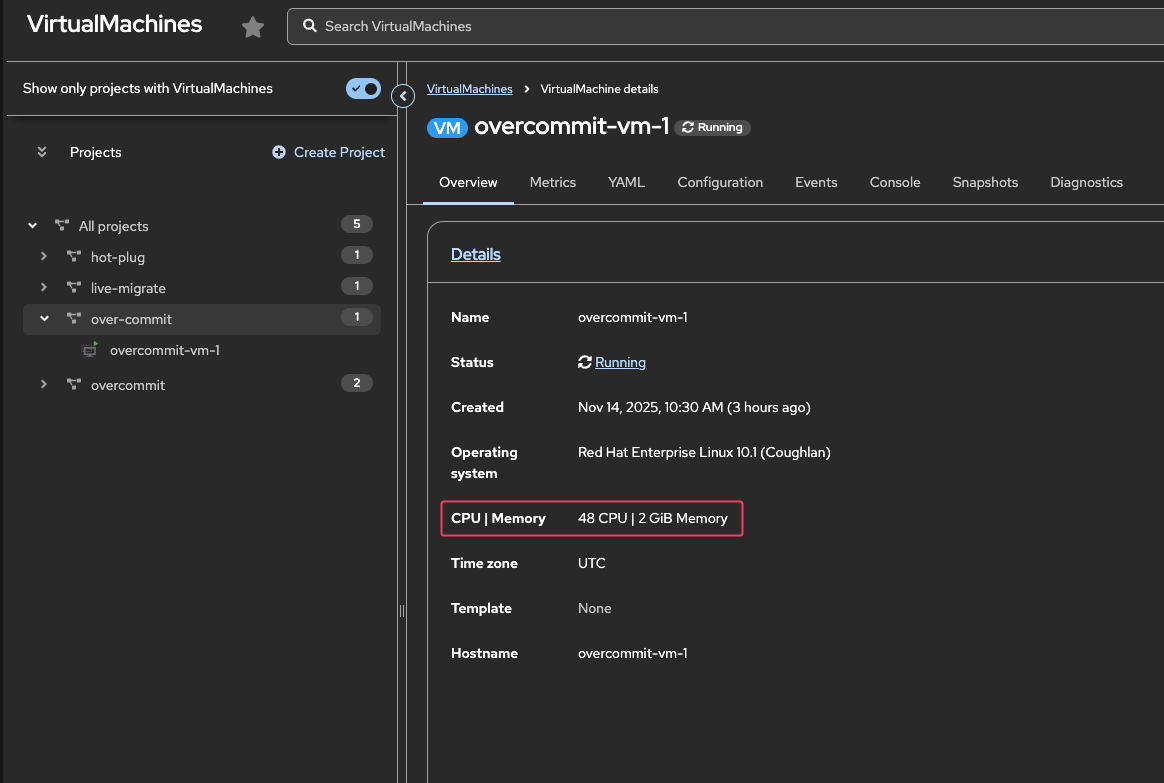Collapse the All projects tree
Screen dimensions: 1164x783
[x=33, y=226]
